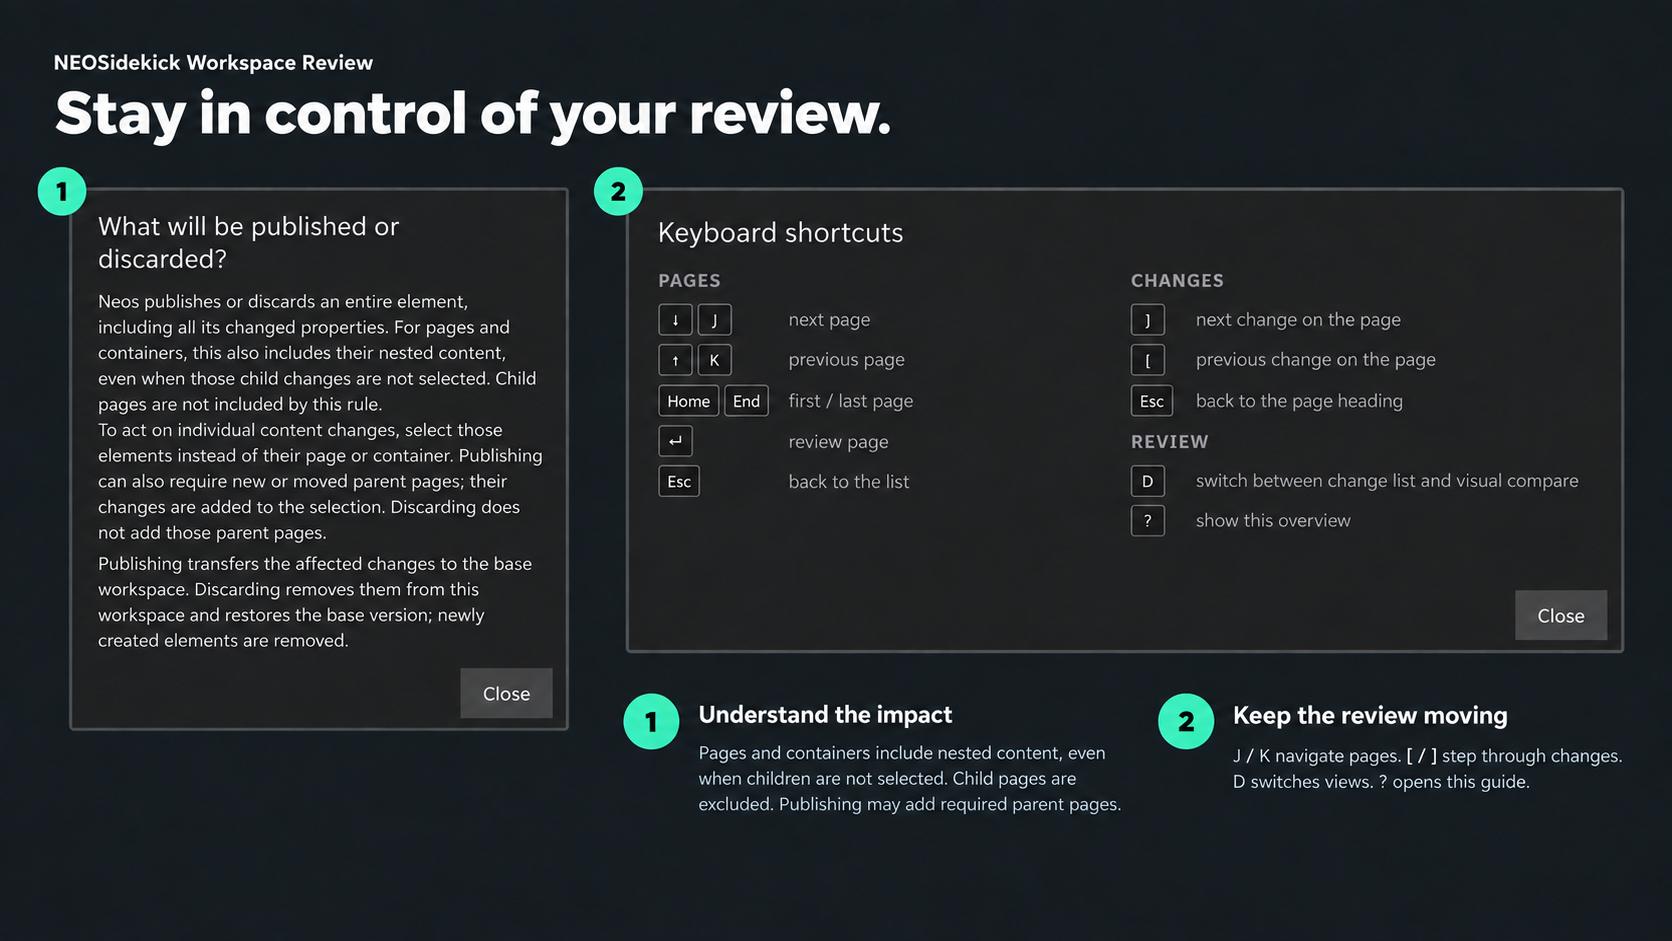Viewport: 1672px width, 941px height.
Task: Select 'previous change on the page' text
Action: [1315, 360]
